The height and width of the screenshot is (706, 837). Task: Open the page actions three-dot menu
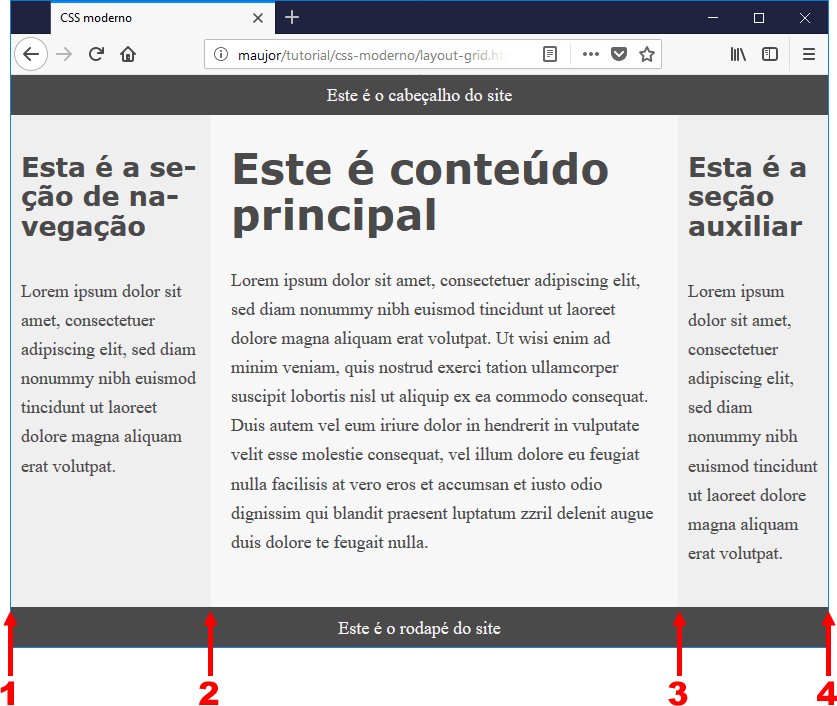point(591,54)
